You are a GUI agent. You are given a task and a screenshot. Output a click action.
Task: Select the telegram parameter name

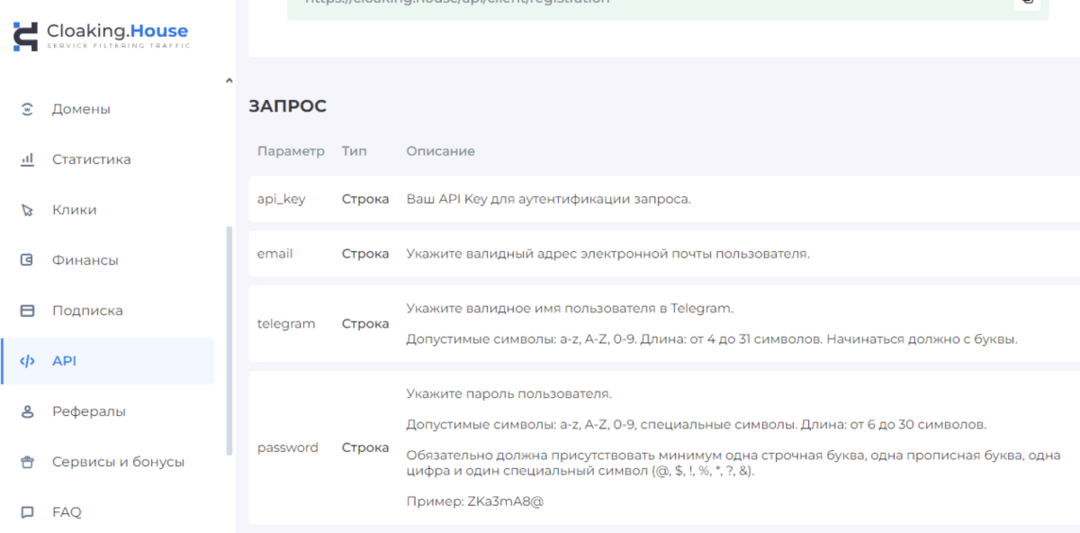(286, 324)
